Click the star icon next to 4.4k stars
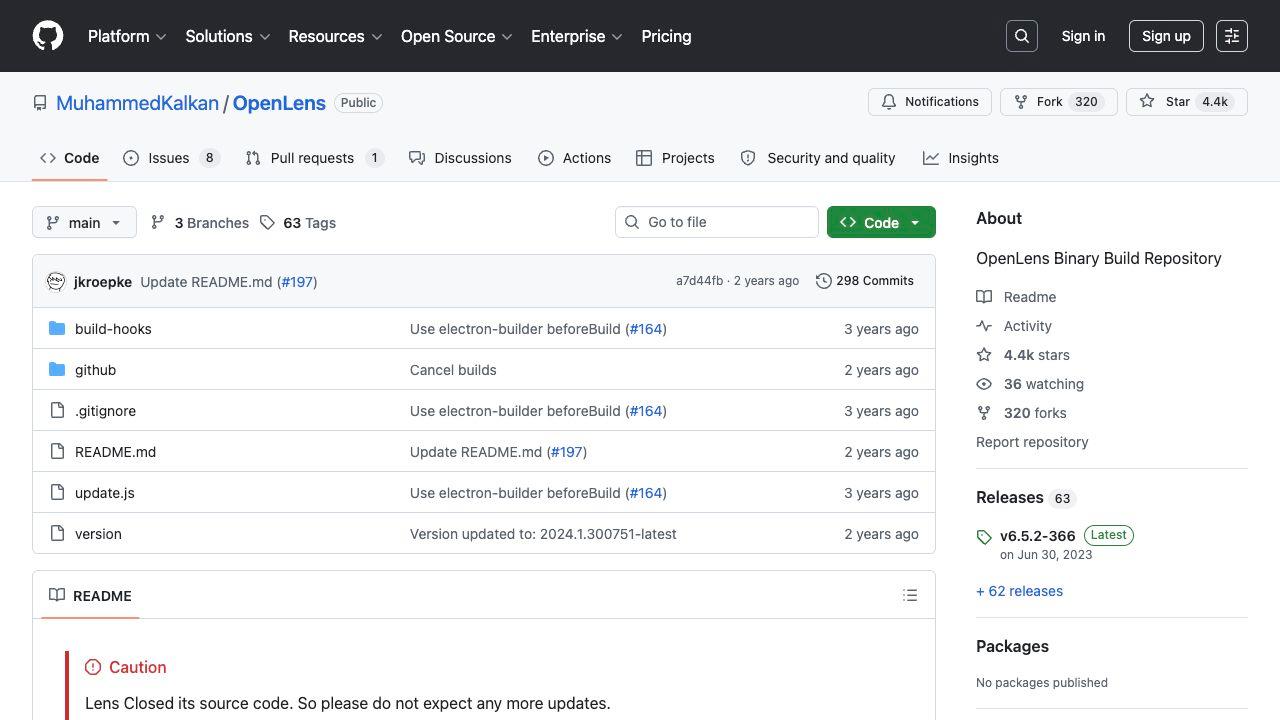Screen dimensions: 1280x720 click(984, 355)
